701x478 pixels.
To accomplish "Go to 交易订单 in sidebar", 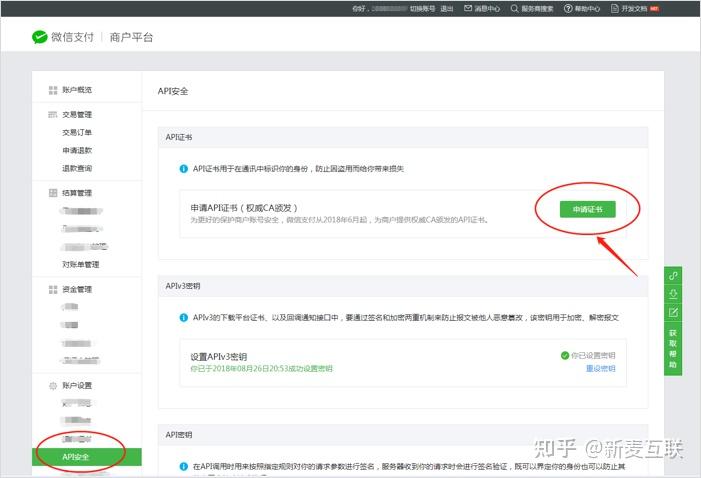I will point(77,132).
